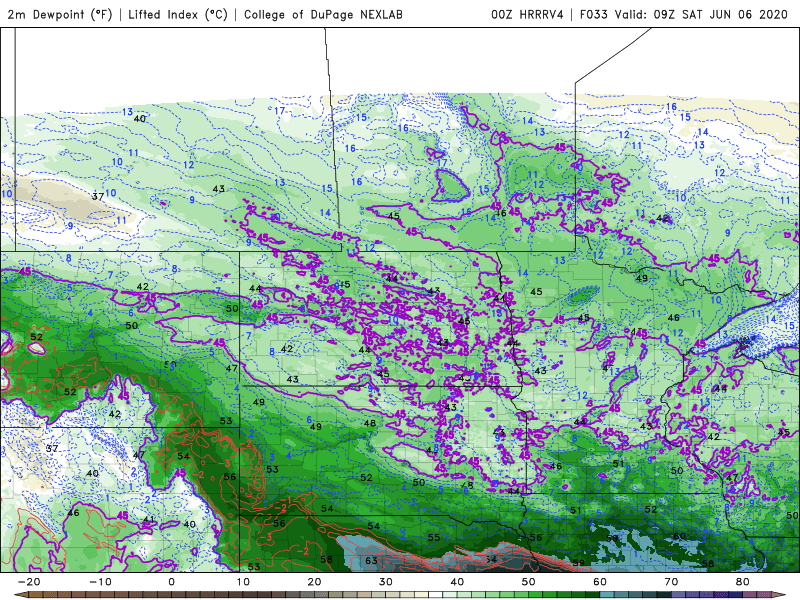
Task: Click the "-10" colorbar label
Action: pos(100,582)
